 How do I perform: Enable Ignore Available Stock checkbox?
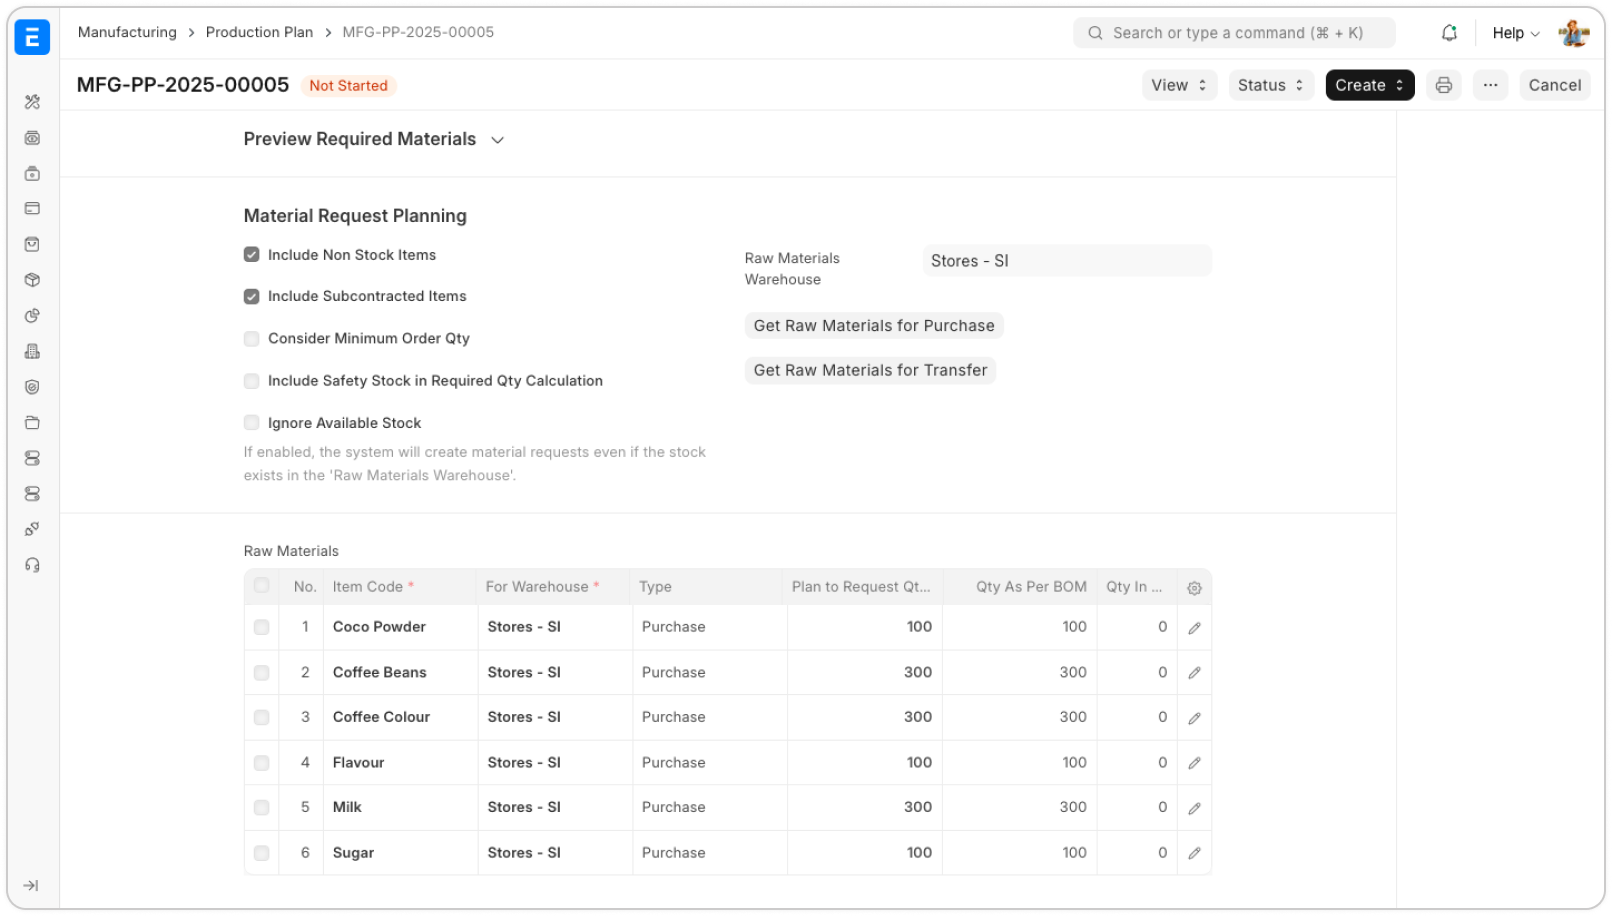tap(252, 423)
